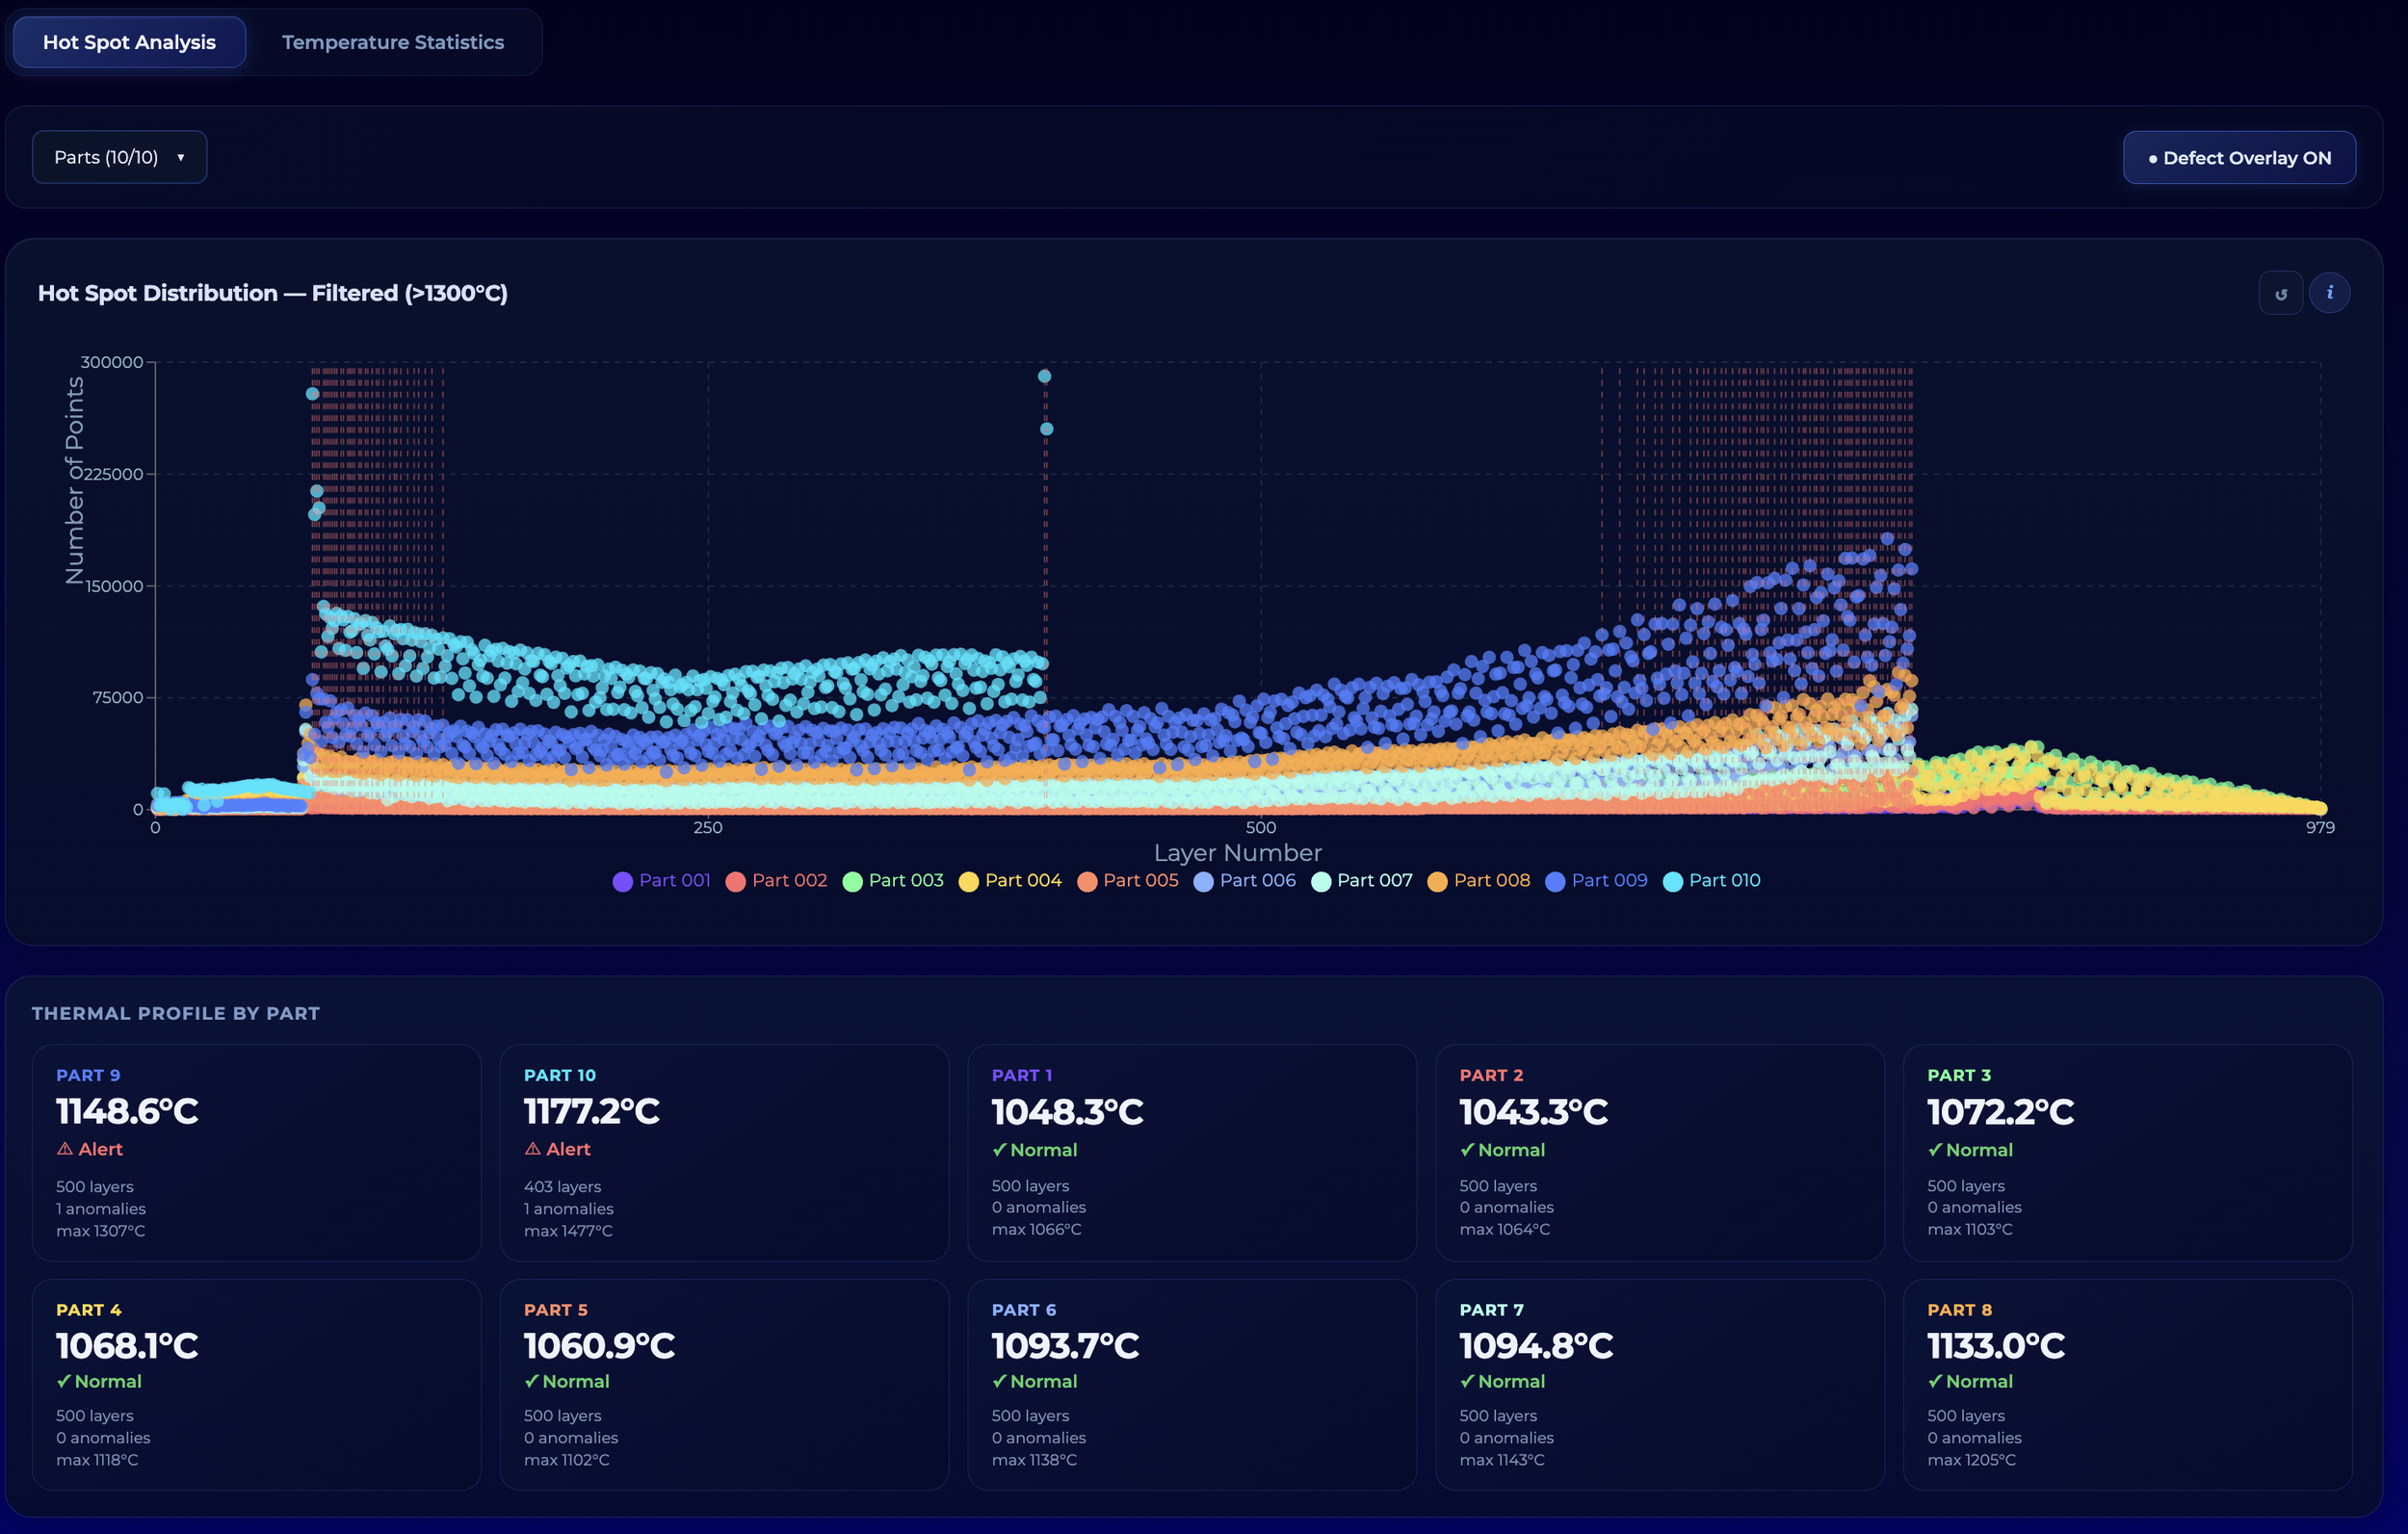Click the PART 6 card temperature 1093.7°C
Screen dimensions: 2408x1534
click(x=1065, y=1346)
